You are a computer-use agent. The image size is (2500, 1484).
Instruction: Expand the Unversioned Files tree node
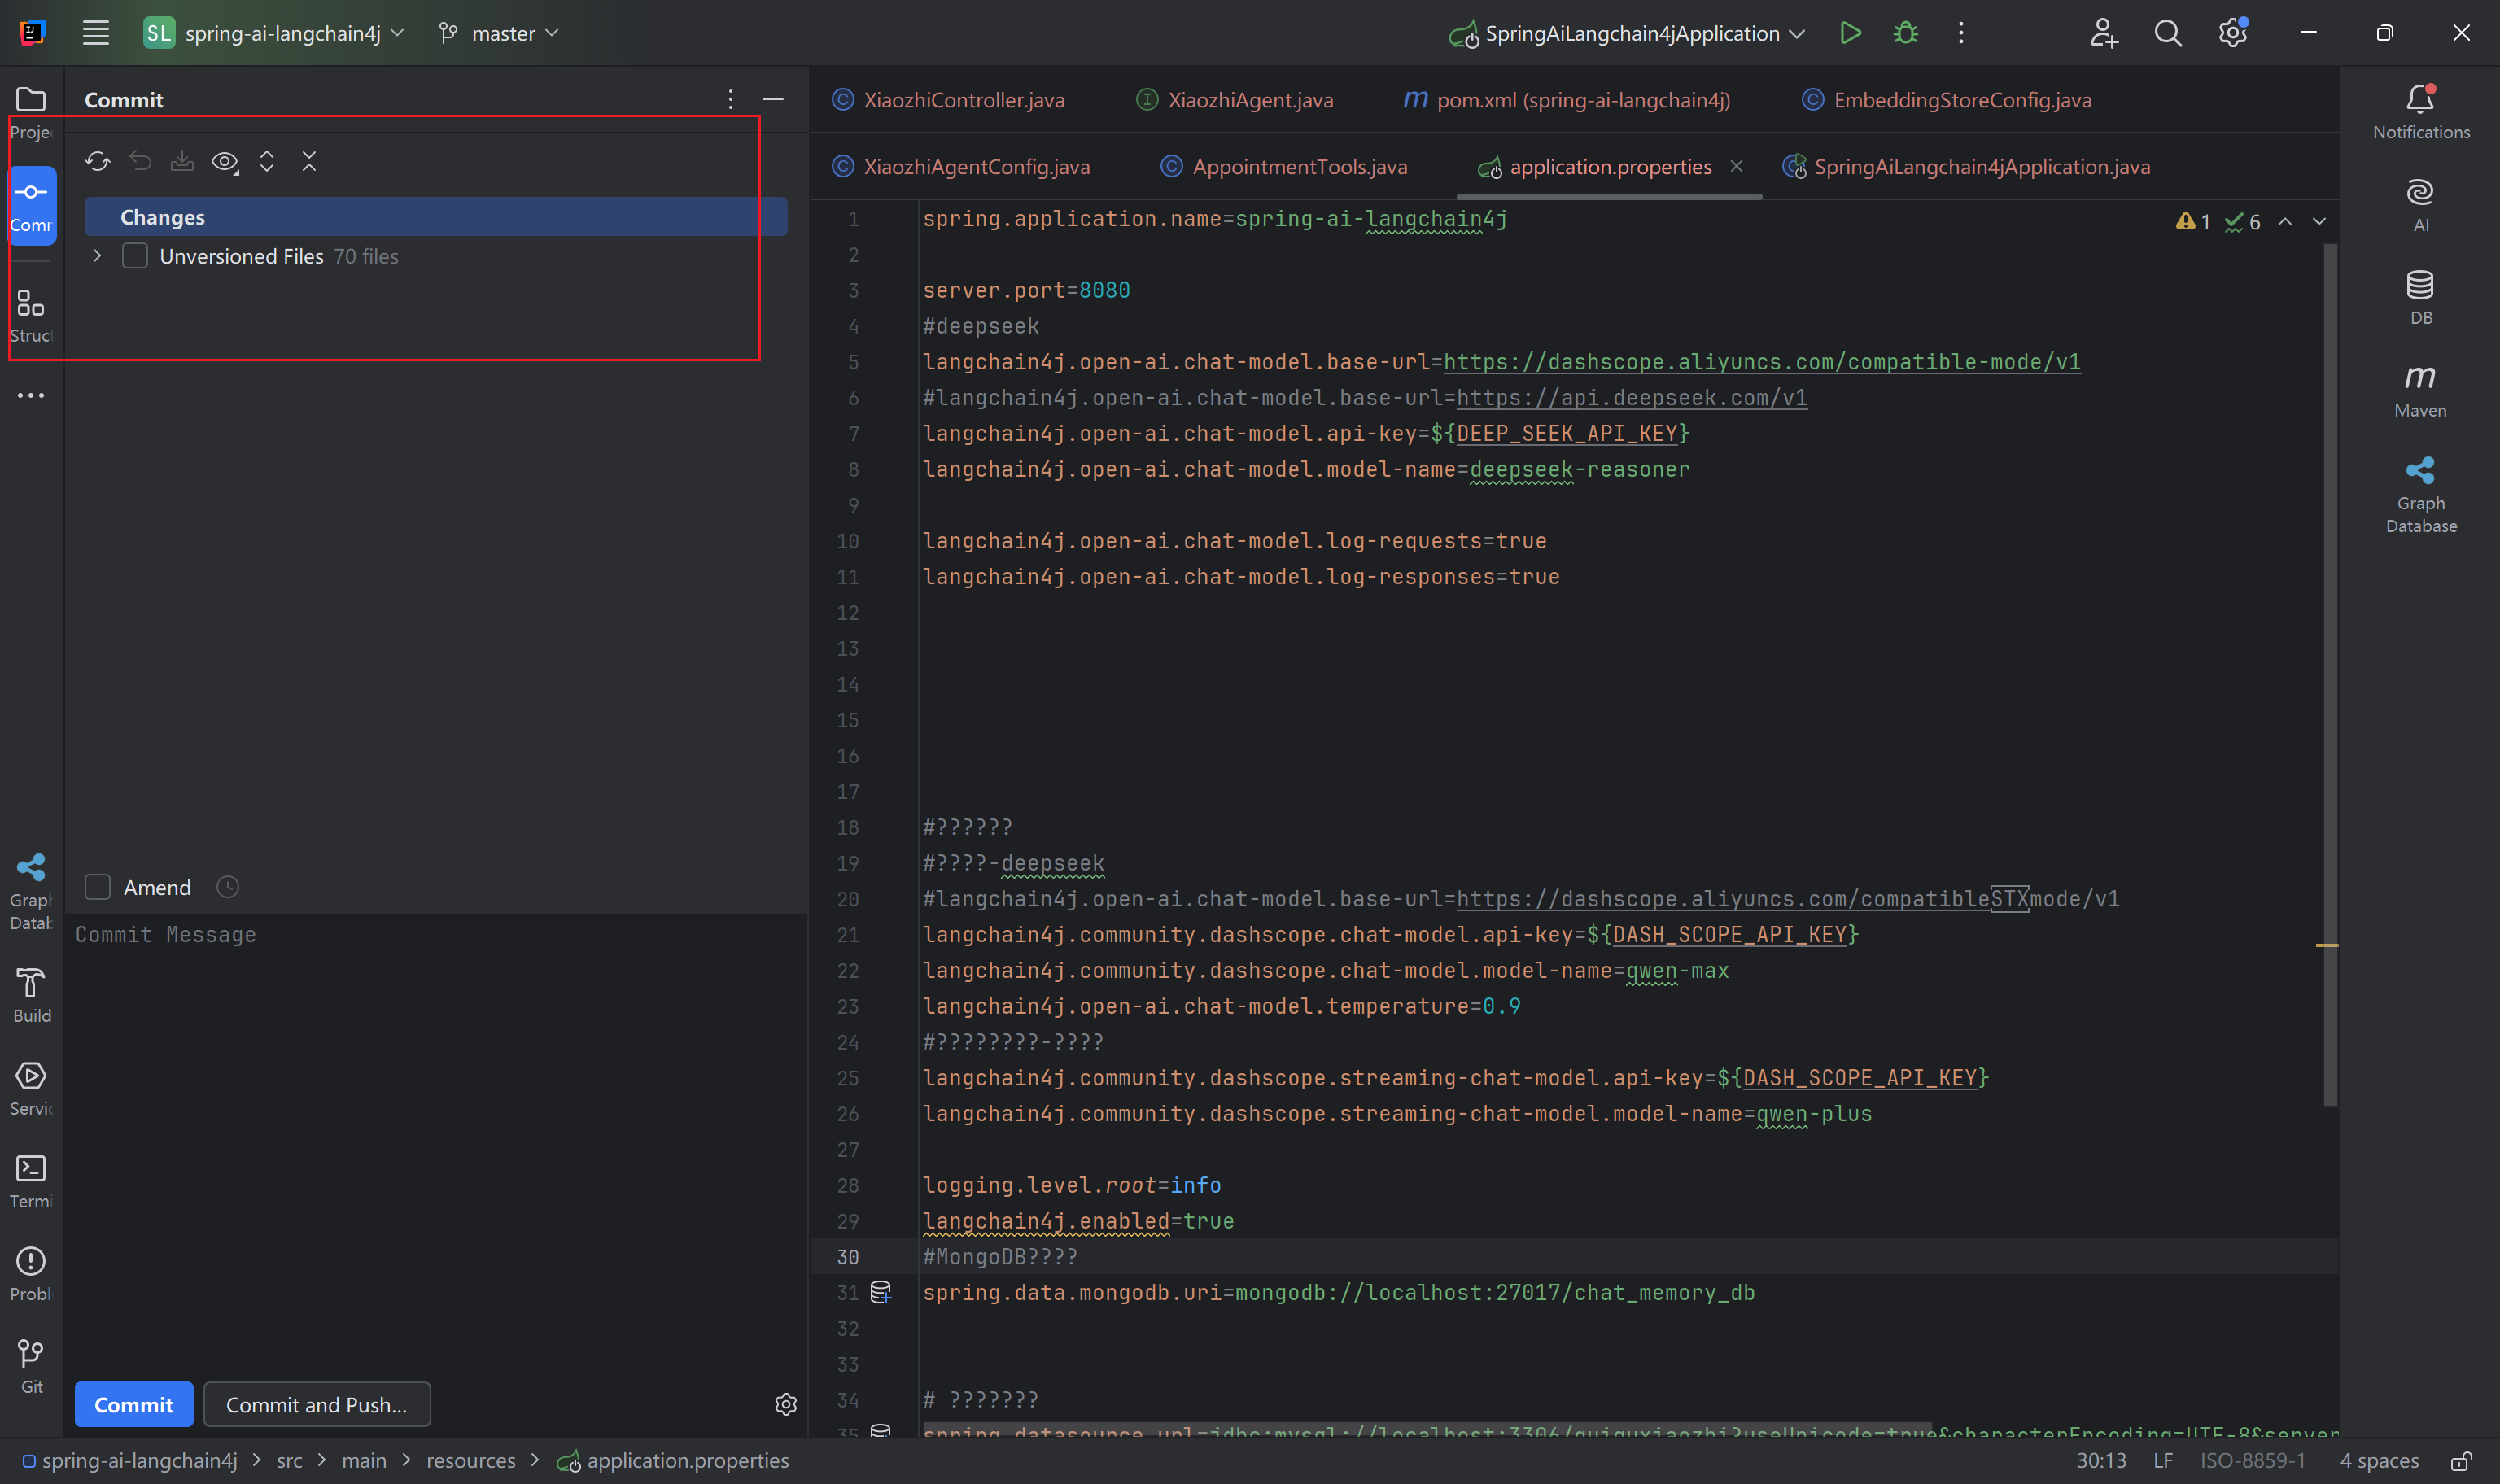97,256
